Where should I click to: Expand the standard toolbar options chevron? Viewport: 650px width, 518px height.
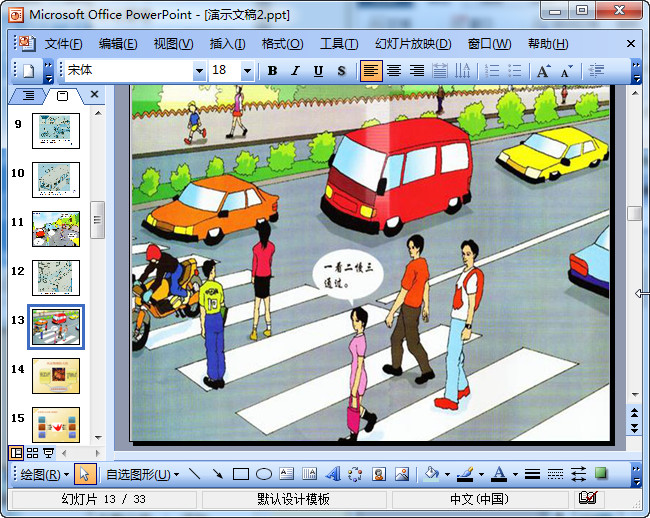(x=49, y=71)
